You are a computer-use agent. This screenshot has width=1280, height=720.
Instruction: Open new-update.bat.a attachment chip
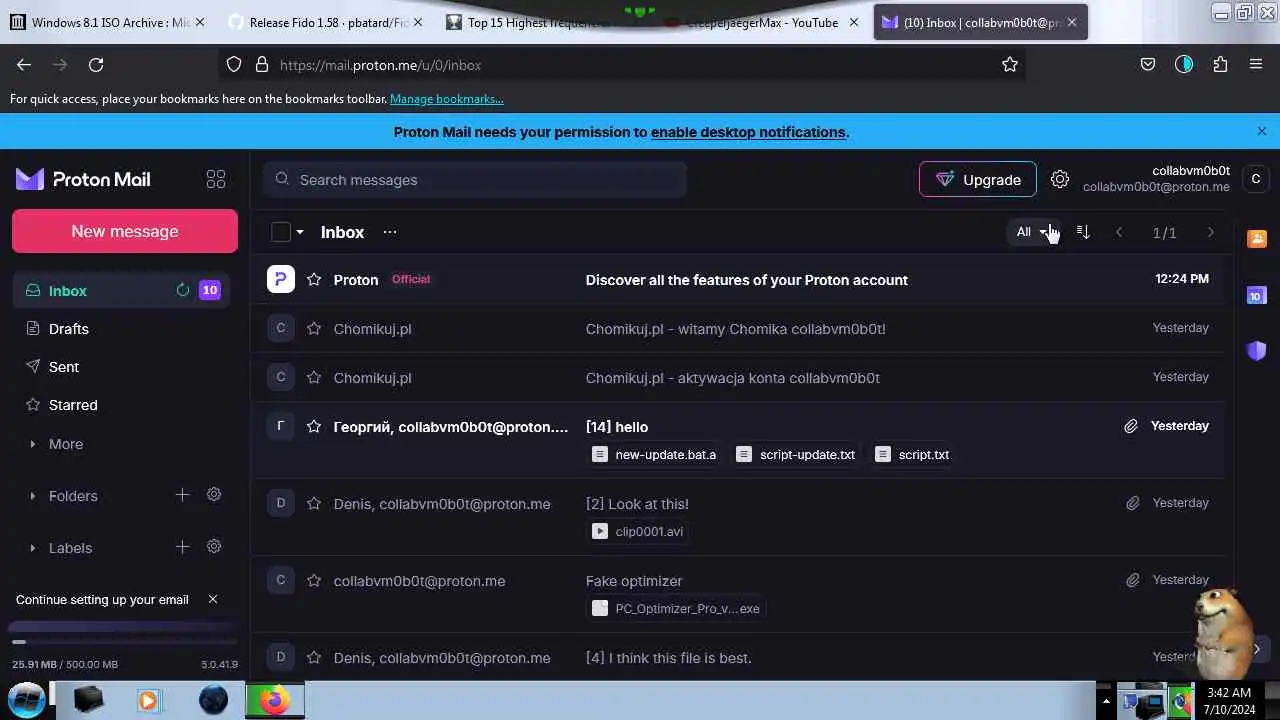[x=655, y=455]
